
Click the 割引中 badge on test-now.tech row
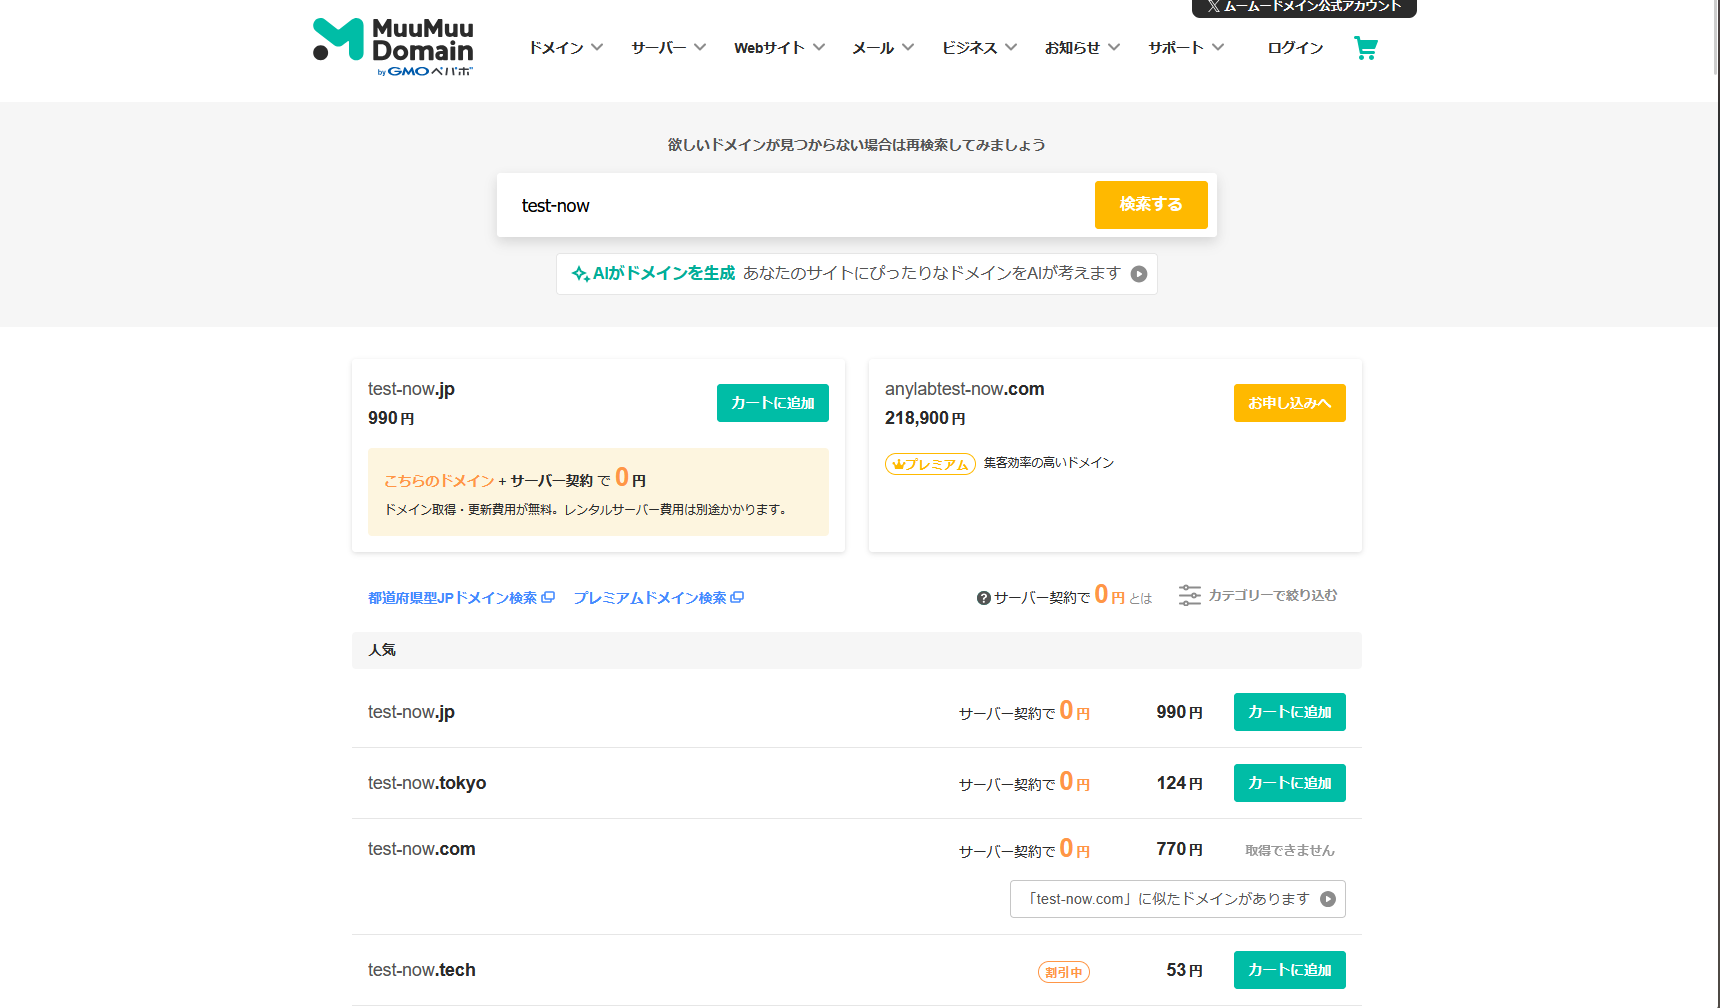[x=1064, y=972]
